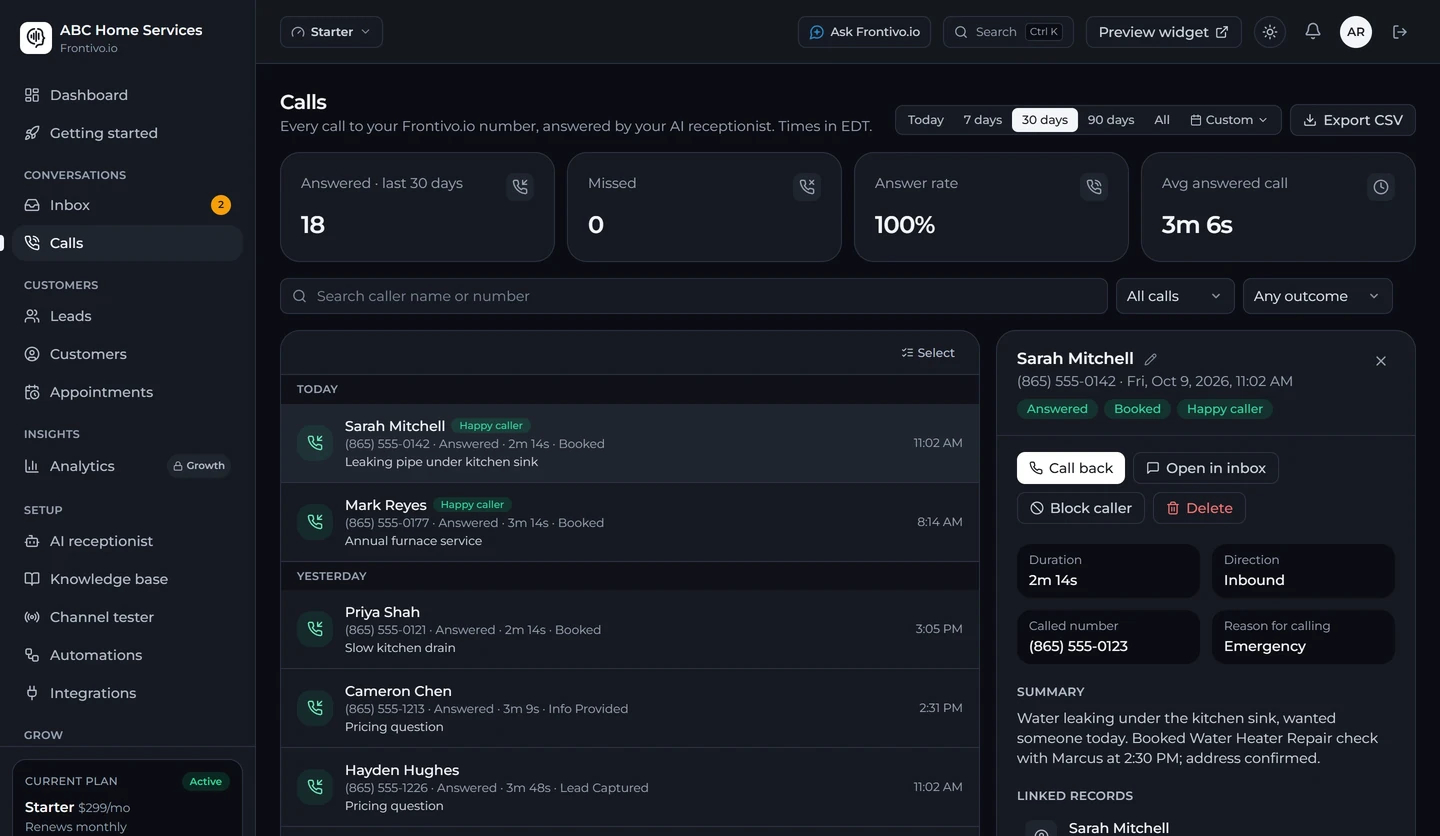Screen dimensions: 1440x836
Task: Switch to the 90 days range
Action: pos(1111,120)
